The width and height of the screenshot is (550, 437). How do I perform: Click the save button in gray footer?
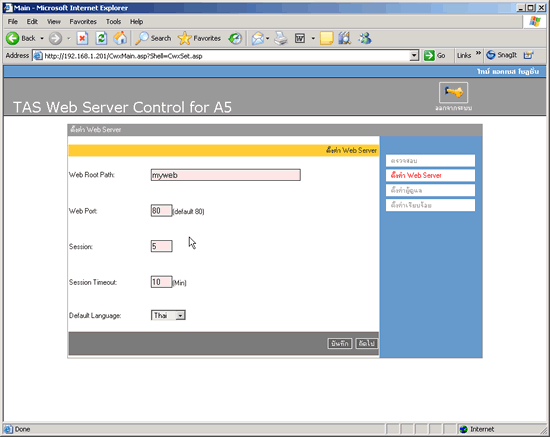(x=340, y=343)
